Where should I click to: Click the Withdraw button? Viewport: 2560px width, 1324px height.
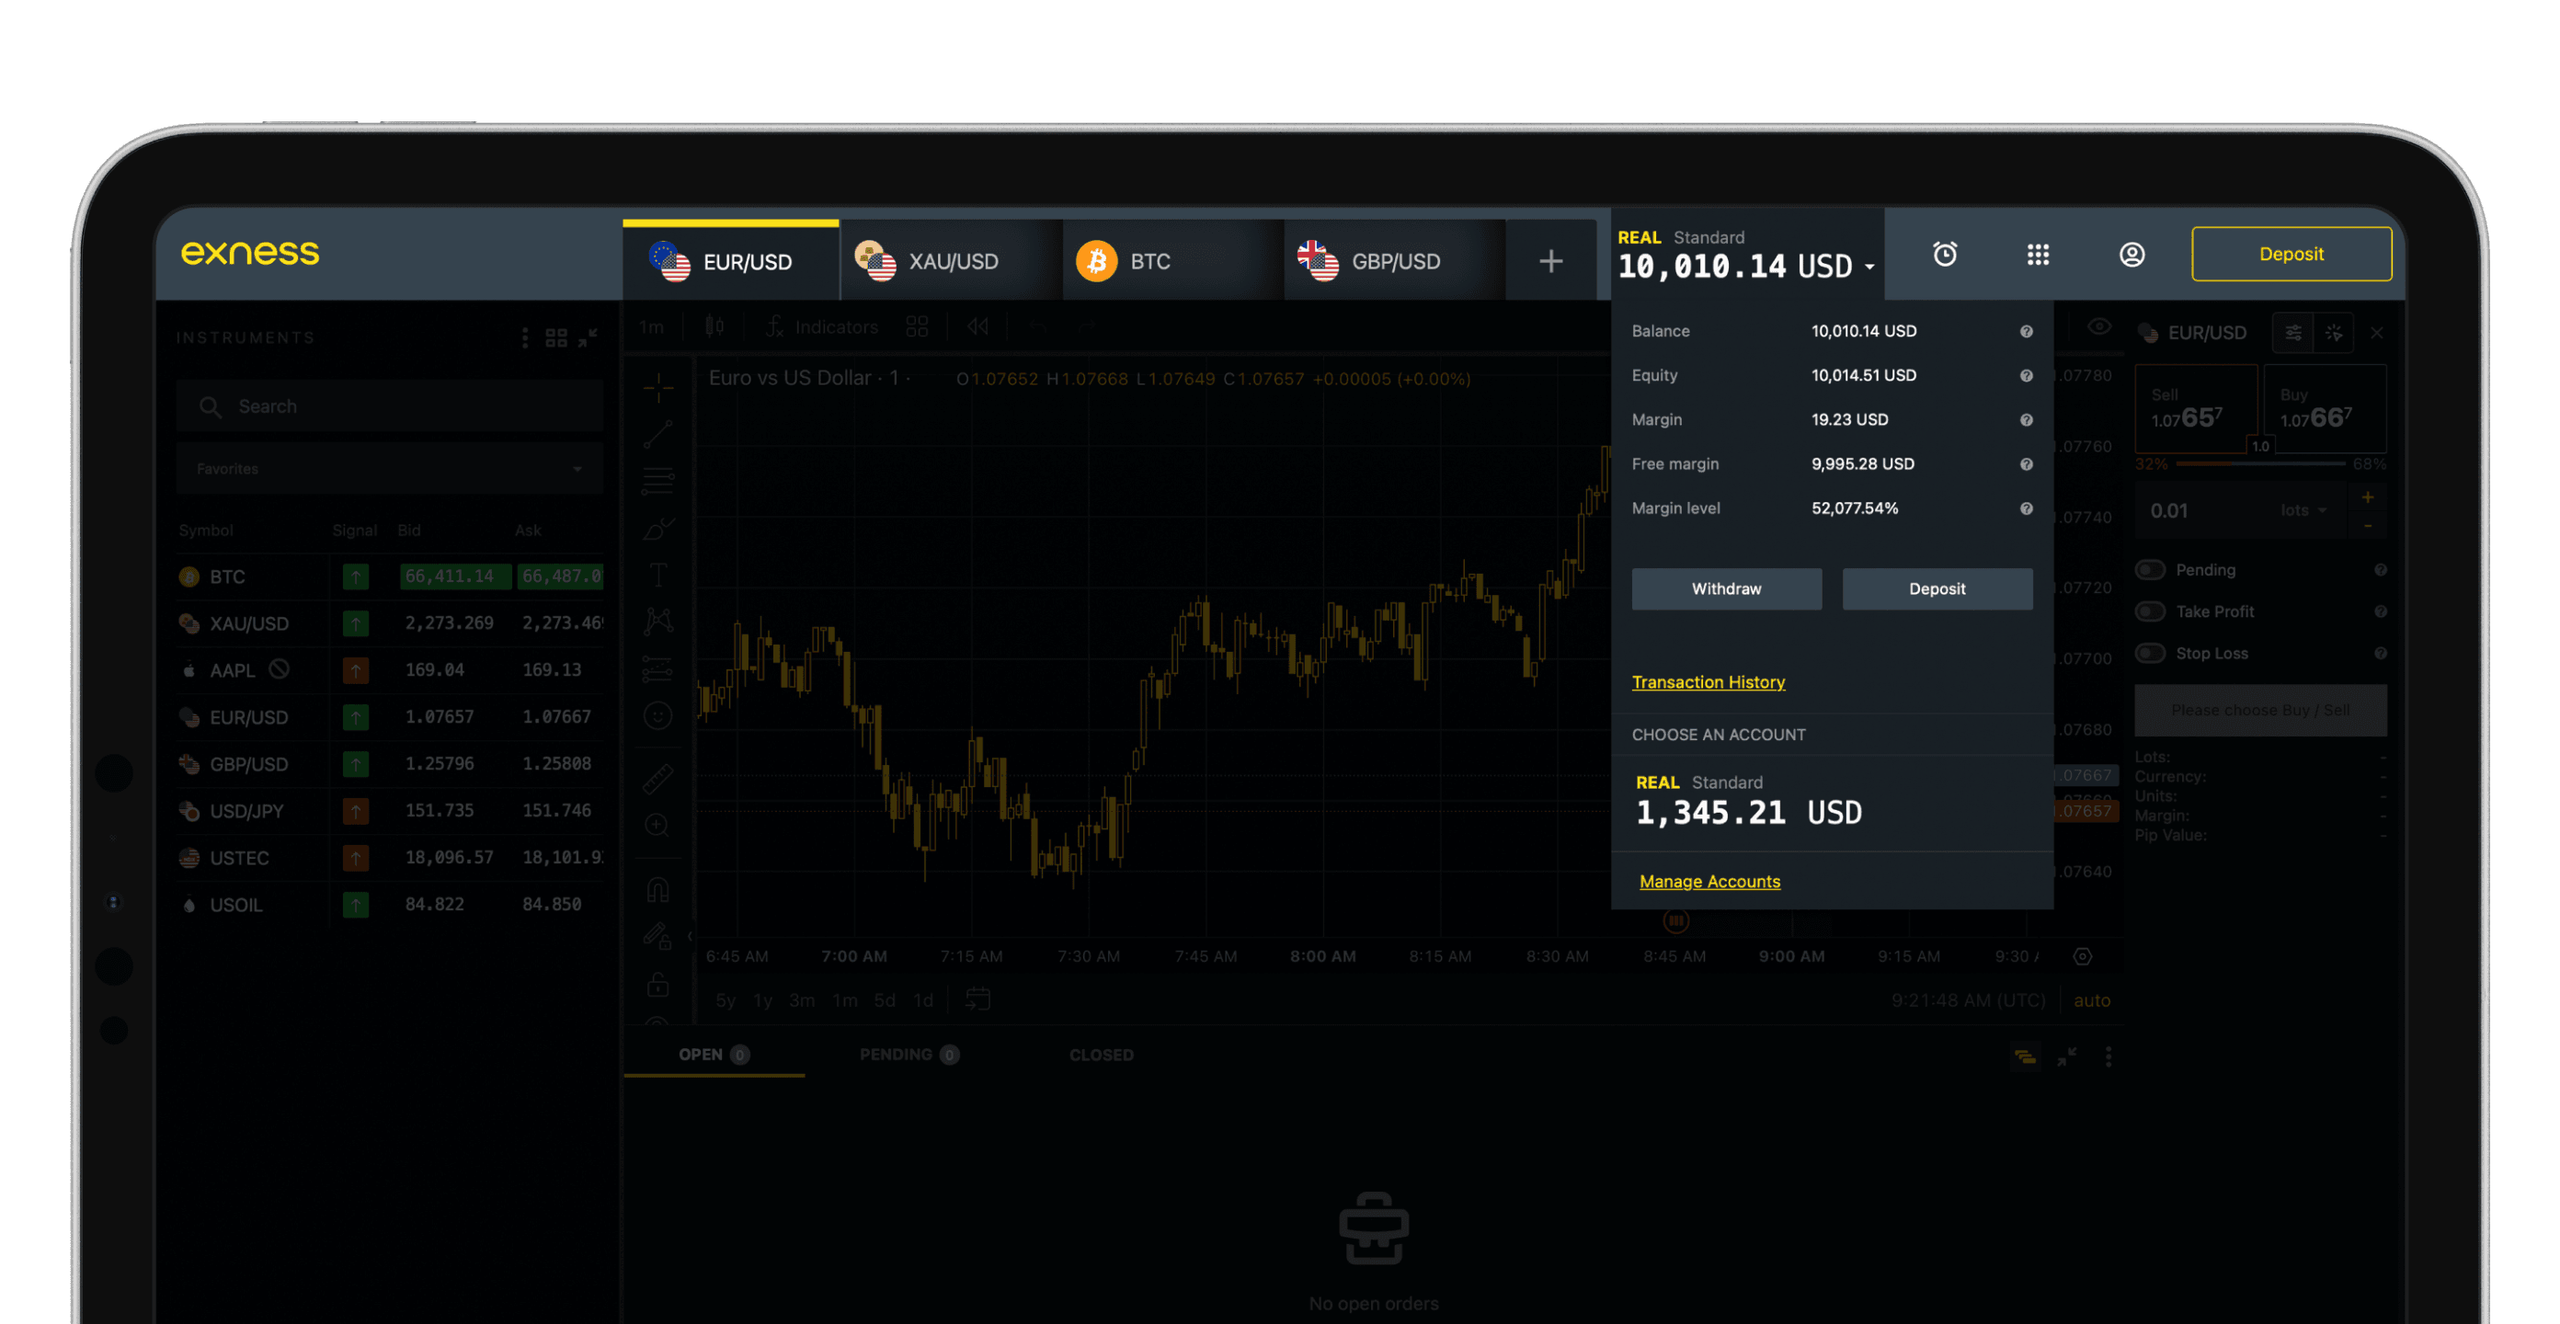click(1725, 588)
